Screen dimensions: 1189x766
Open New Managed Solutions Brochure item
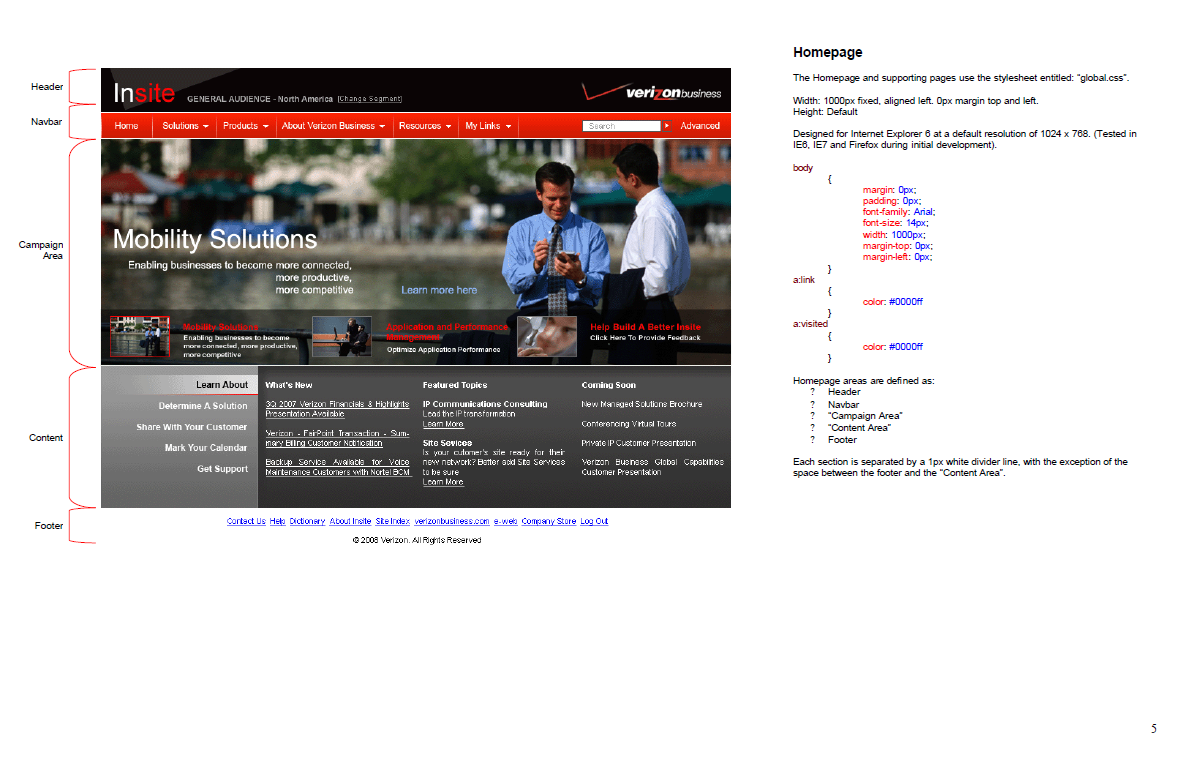(x=642, y=404)
